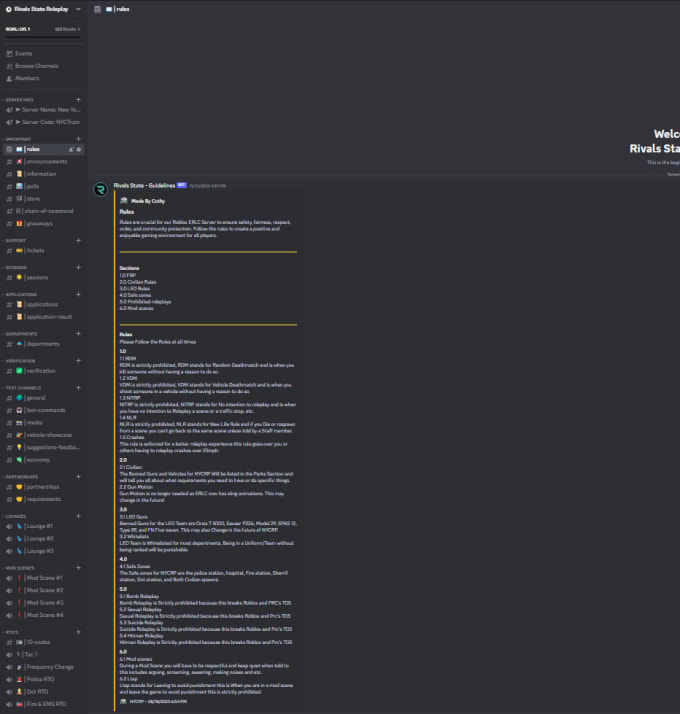680x714 pixels.
Task: Add a channel to TEXT CHANNELS category
Action: click(78, 388)
